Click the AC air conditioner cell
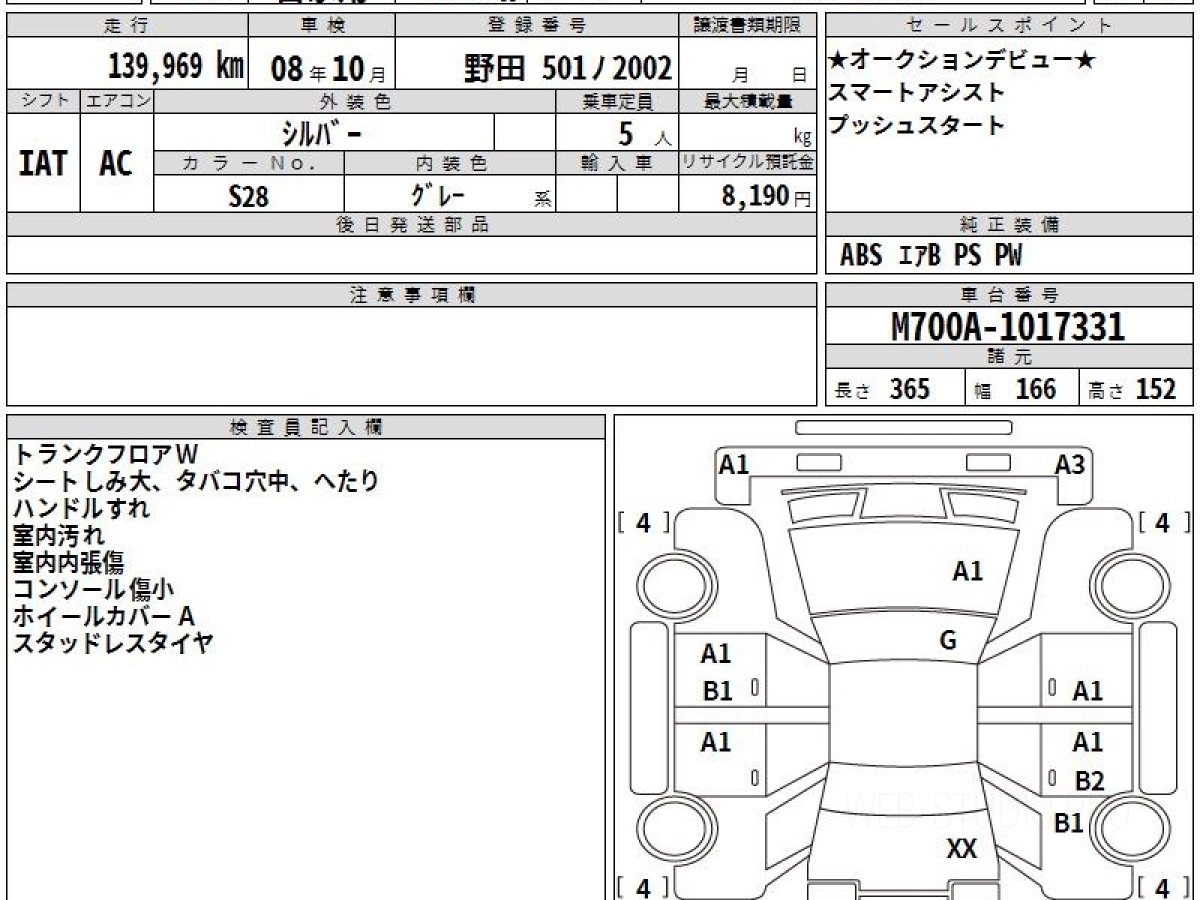Viewport: 1200px width, 900px height. [x=116, y=163]
